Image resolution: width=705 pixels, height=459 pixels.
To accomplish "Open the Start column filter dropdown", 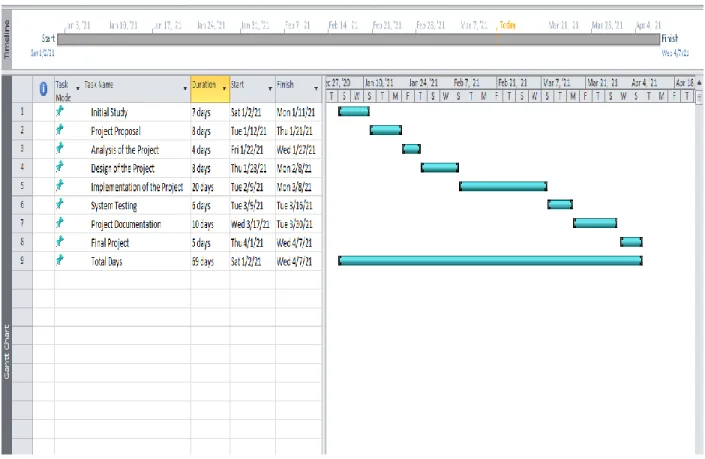I will click(270, 88).
